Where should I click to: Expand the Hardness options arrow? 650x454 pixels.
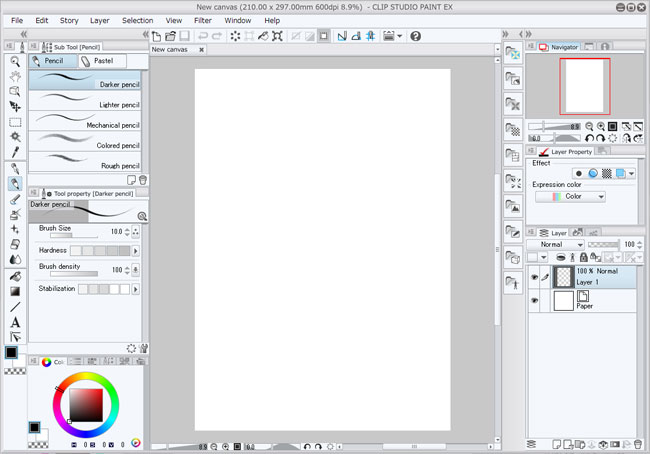[x=136, y=251]
